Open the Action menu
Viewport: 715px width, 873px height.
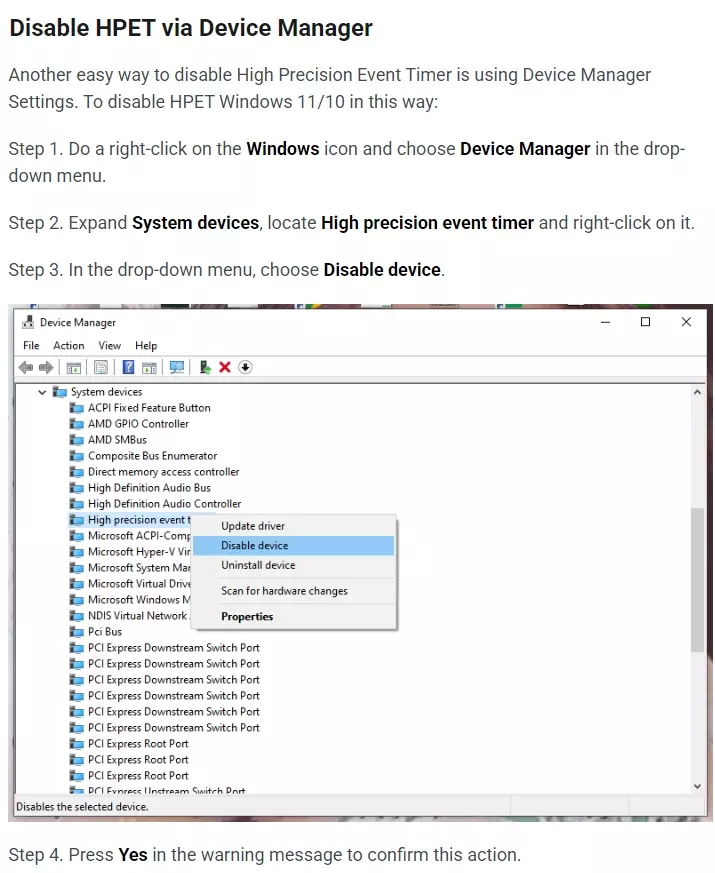(68, 346)
